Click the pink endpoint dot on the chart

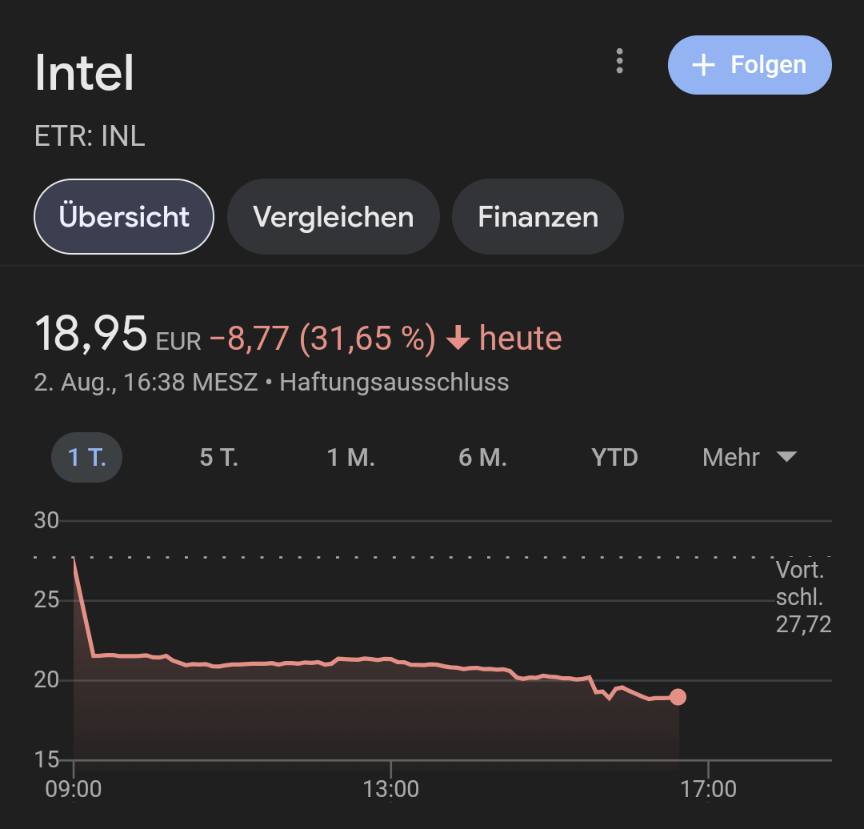pyautogui.click(x=678, y=697)
